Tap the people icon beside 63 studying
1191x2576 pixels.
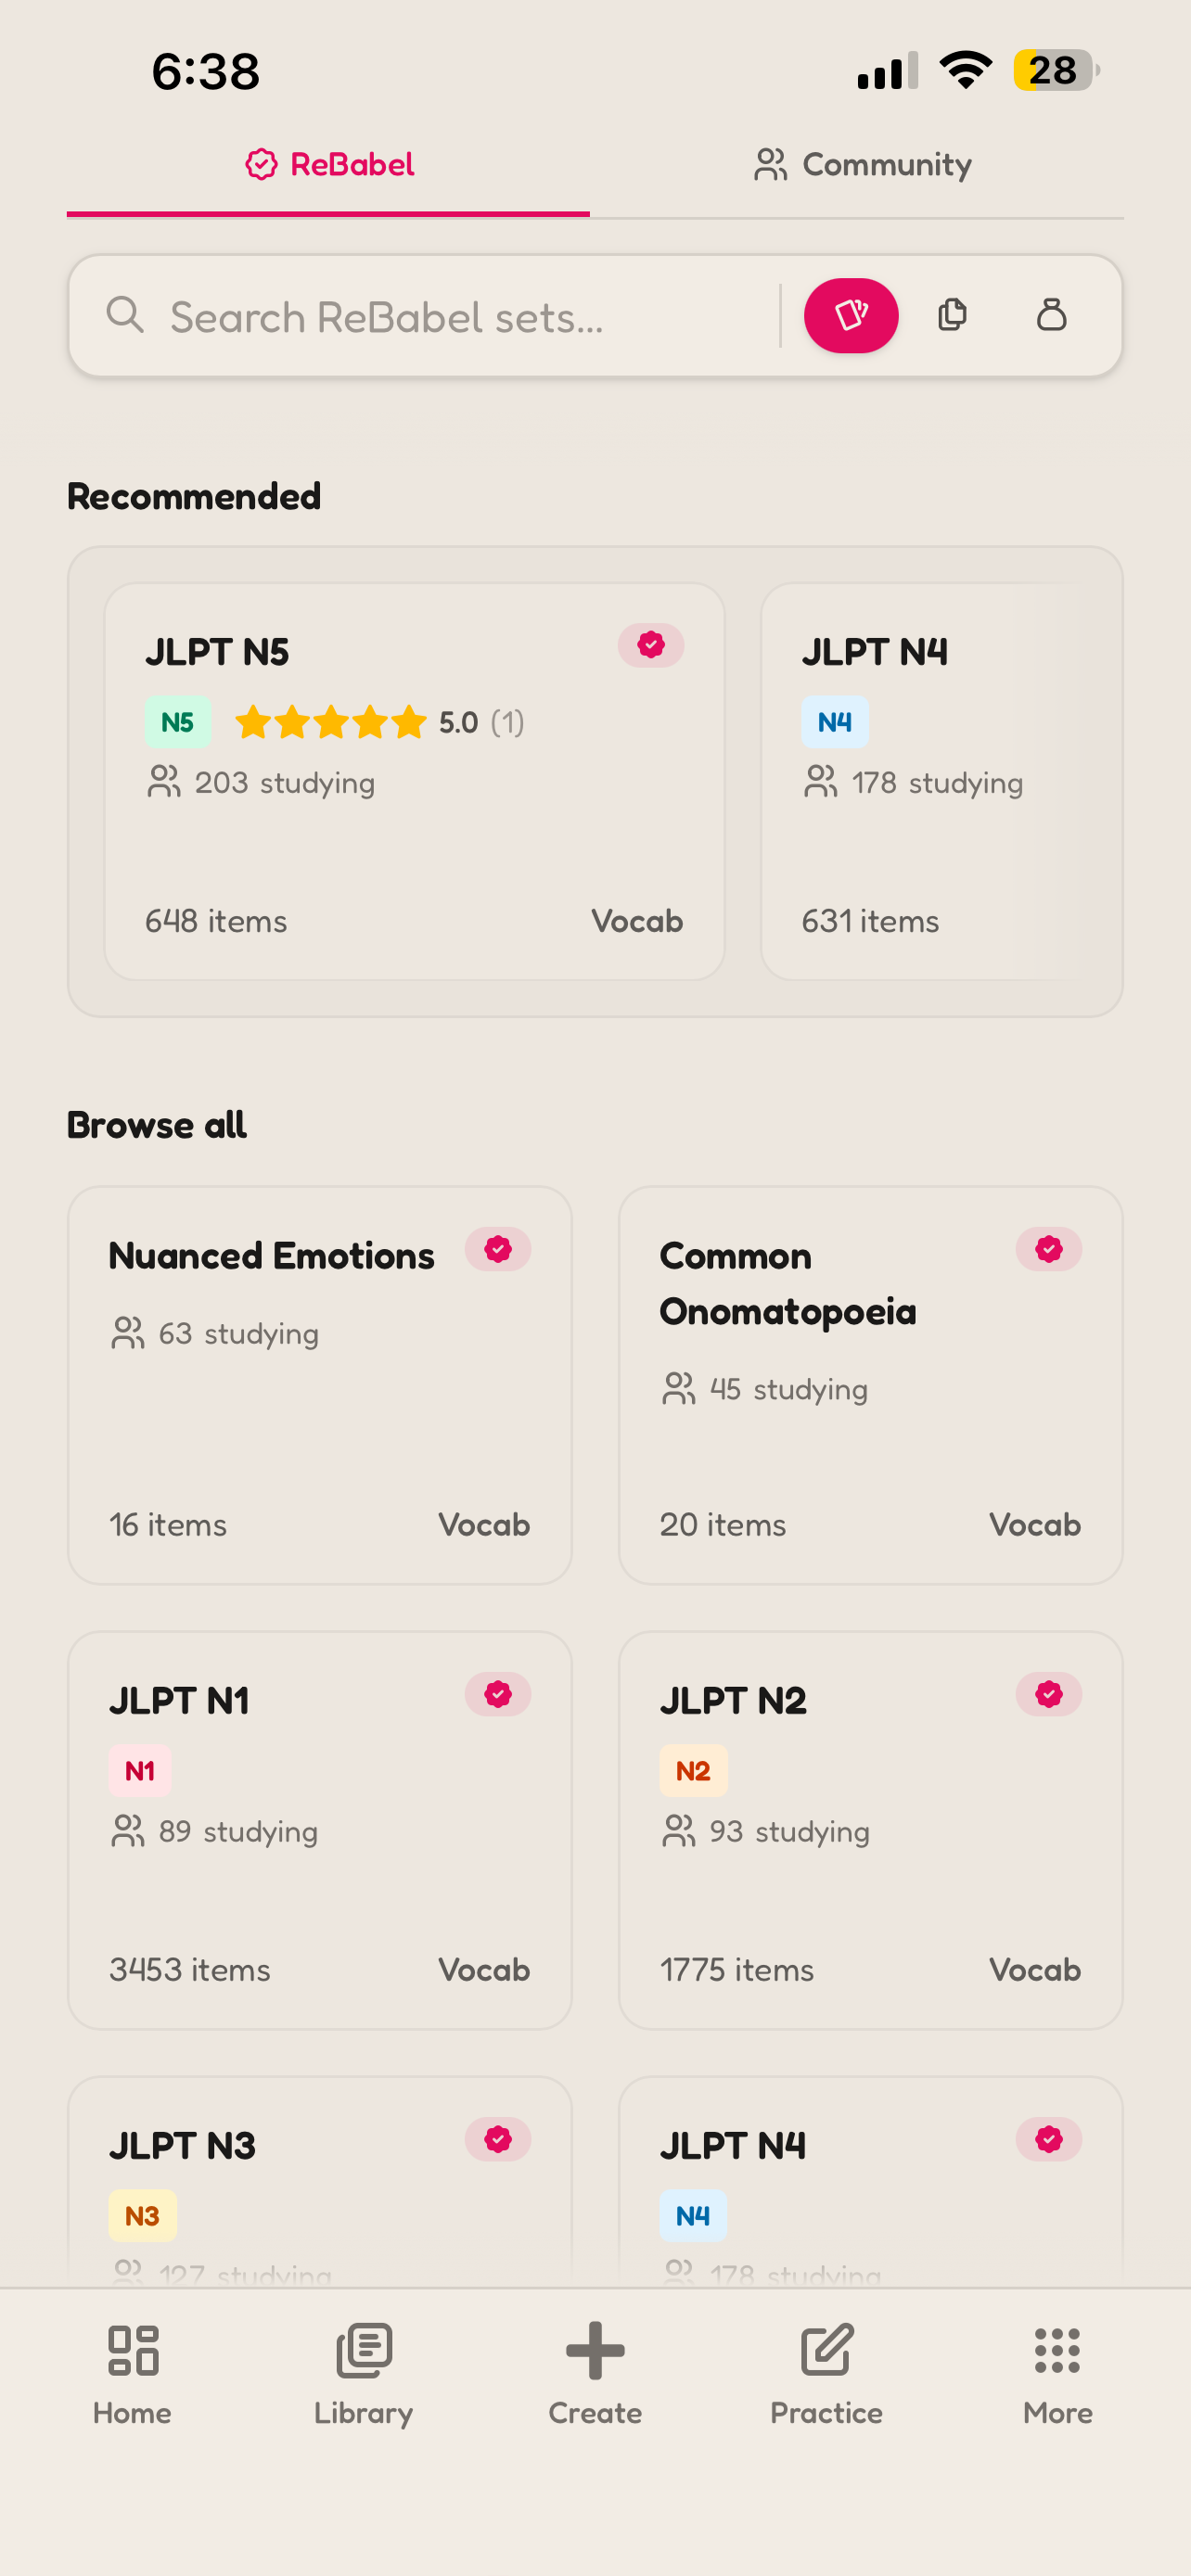click(x=128, y=1333)
